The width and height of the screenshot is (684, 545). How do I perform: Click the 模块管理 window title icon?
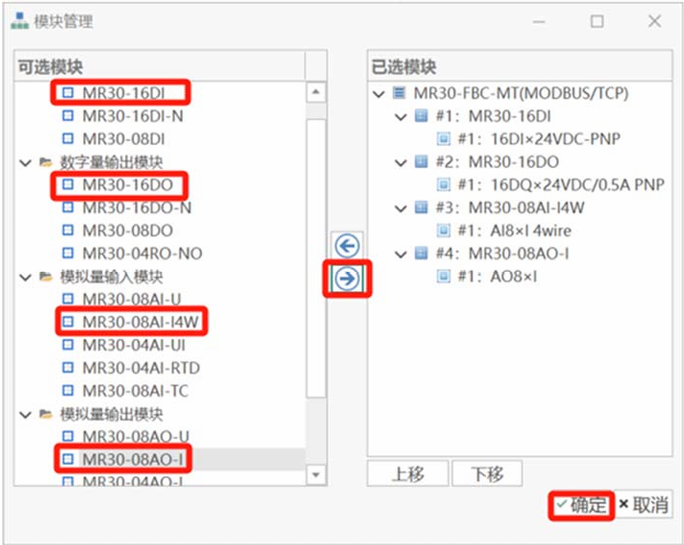point(20,21)
